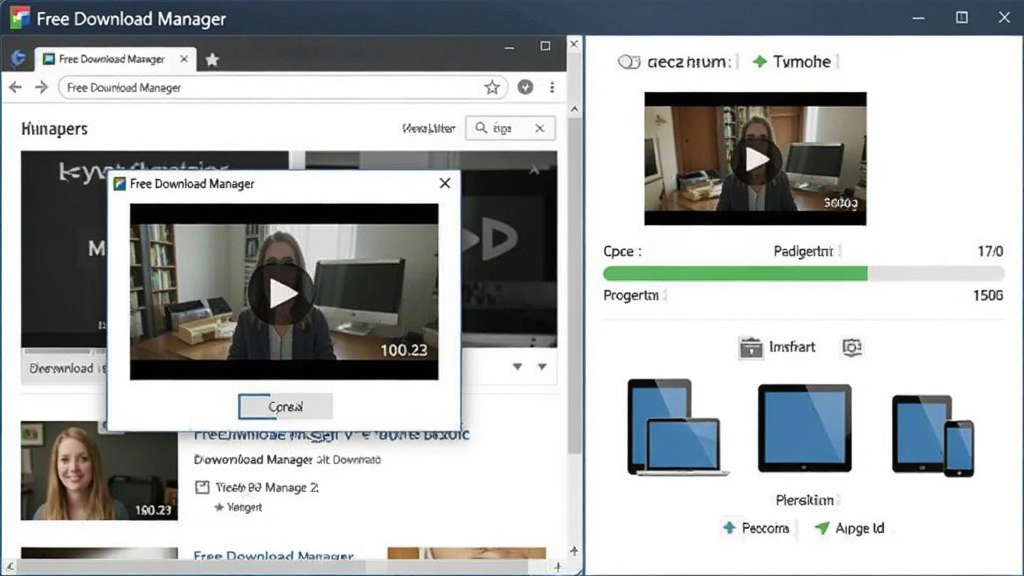1024x576 pixels.
Task: Click scroll up arrow in browser scrollbar
Action: click(x=574, y=110)
